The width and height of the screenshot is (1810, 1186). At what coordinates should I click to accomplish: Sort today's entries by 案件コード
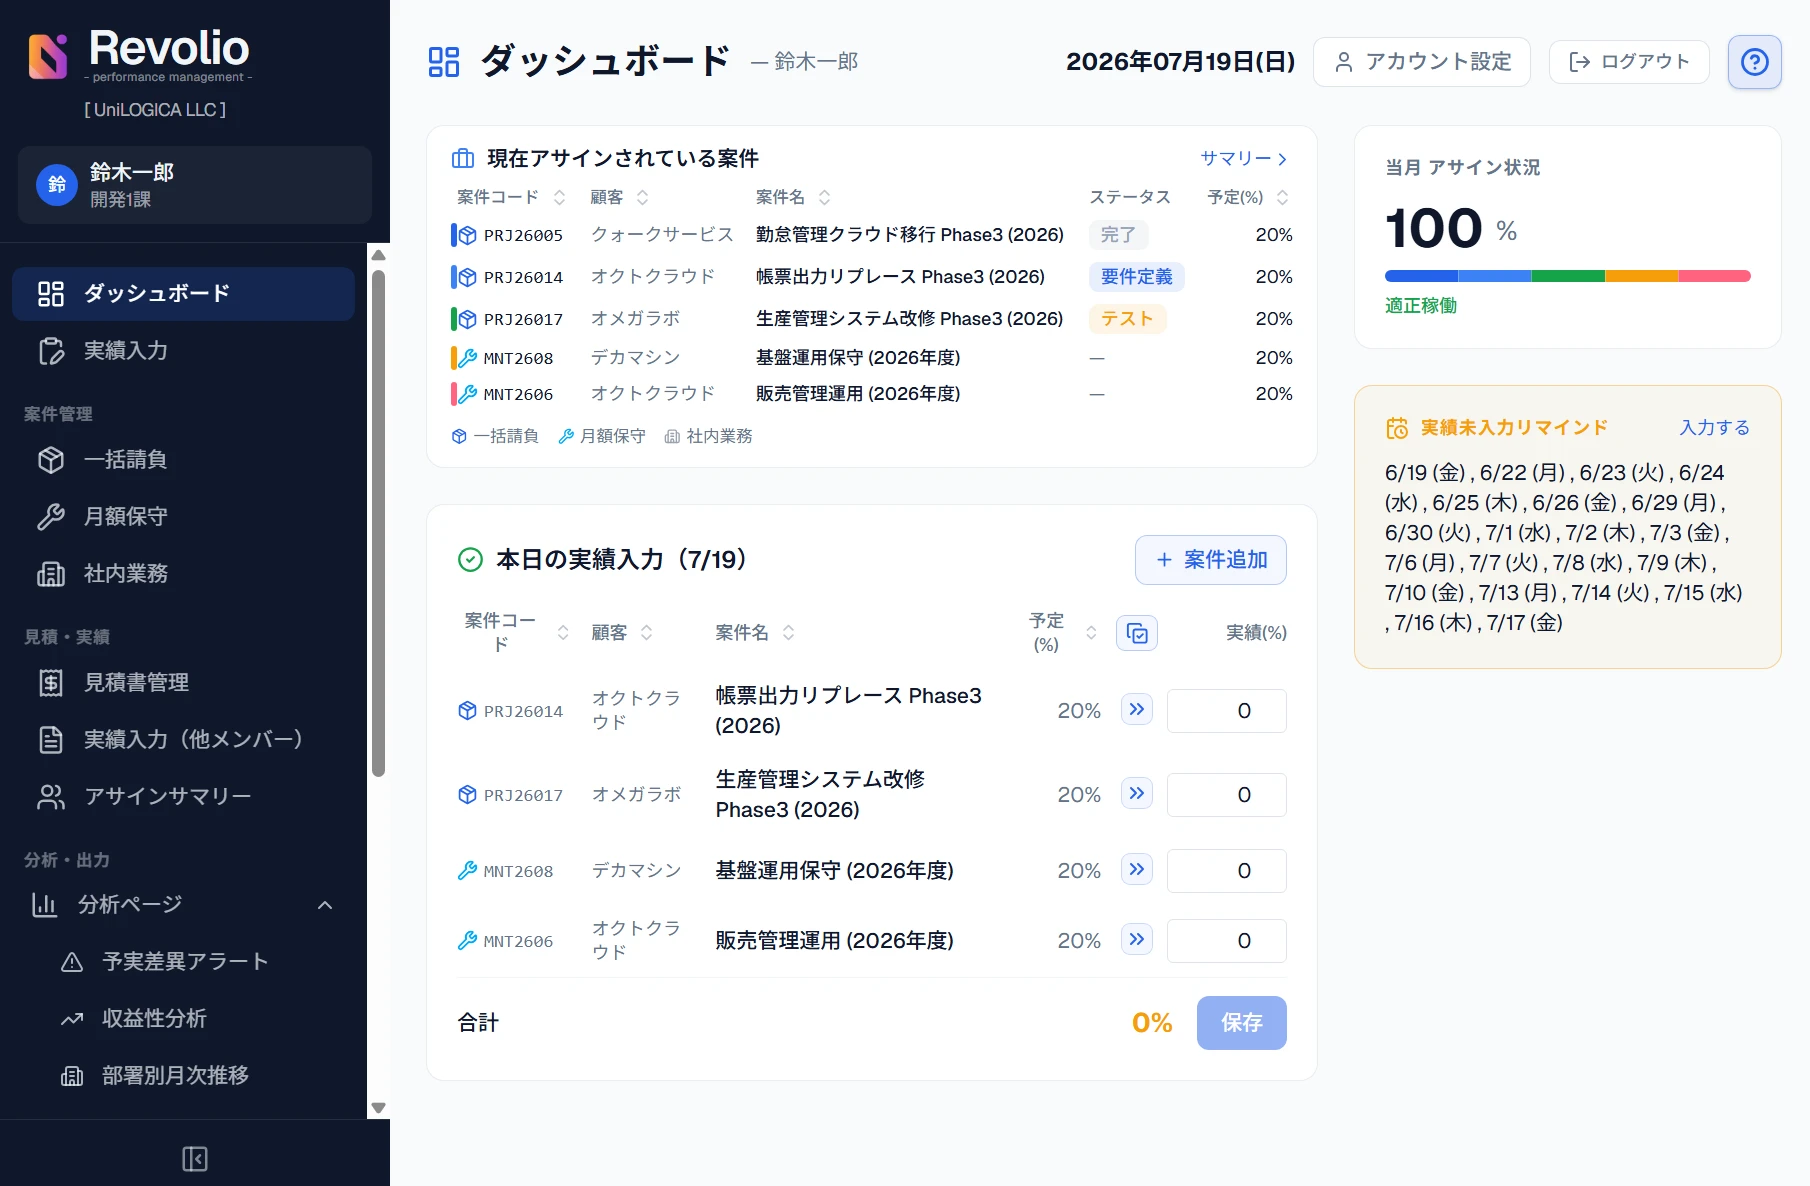[563, 633]
